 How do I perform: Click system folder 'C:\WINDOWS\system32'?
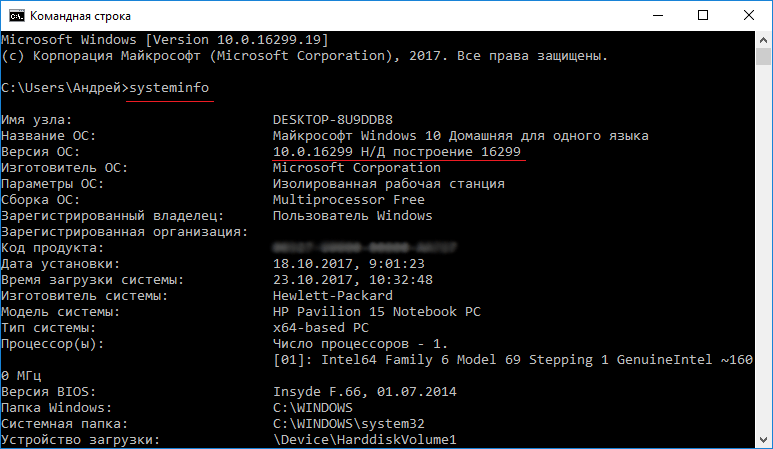[x=349, y=424]
